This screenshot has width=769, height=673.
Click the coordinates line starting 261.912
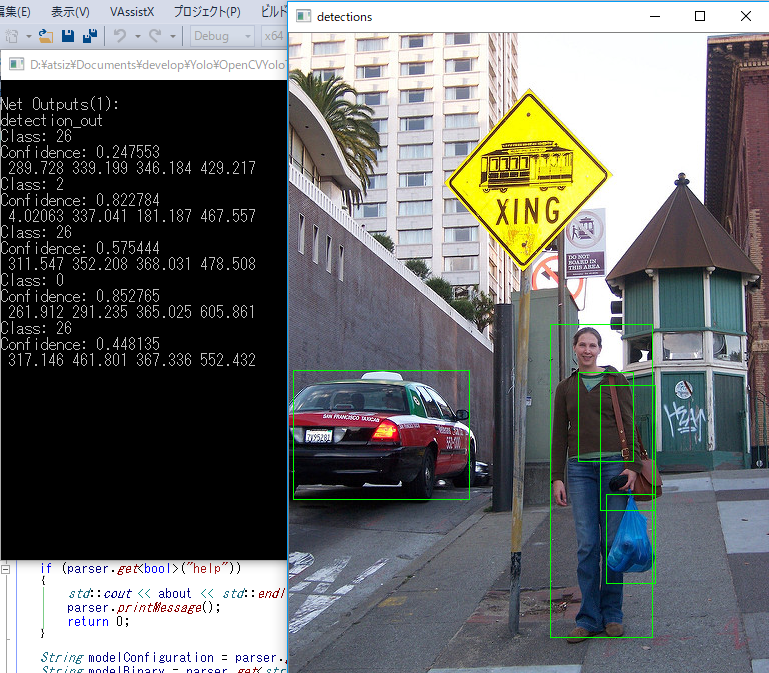pos(131,312)
